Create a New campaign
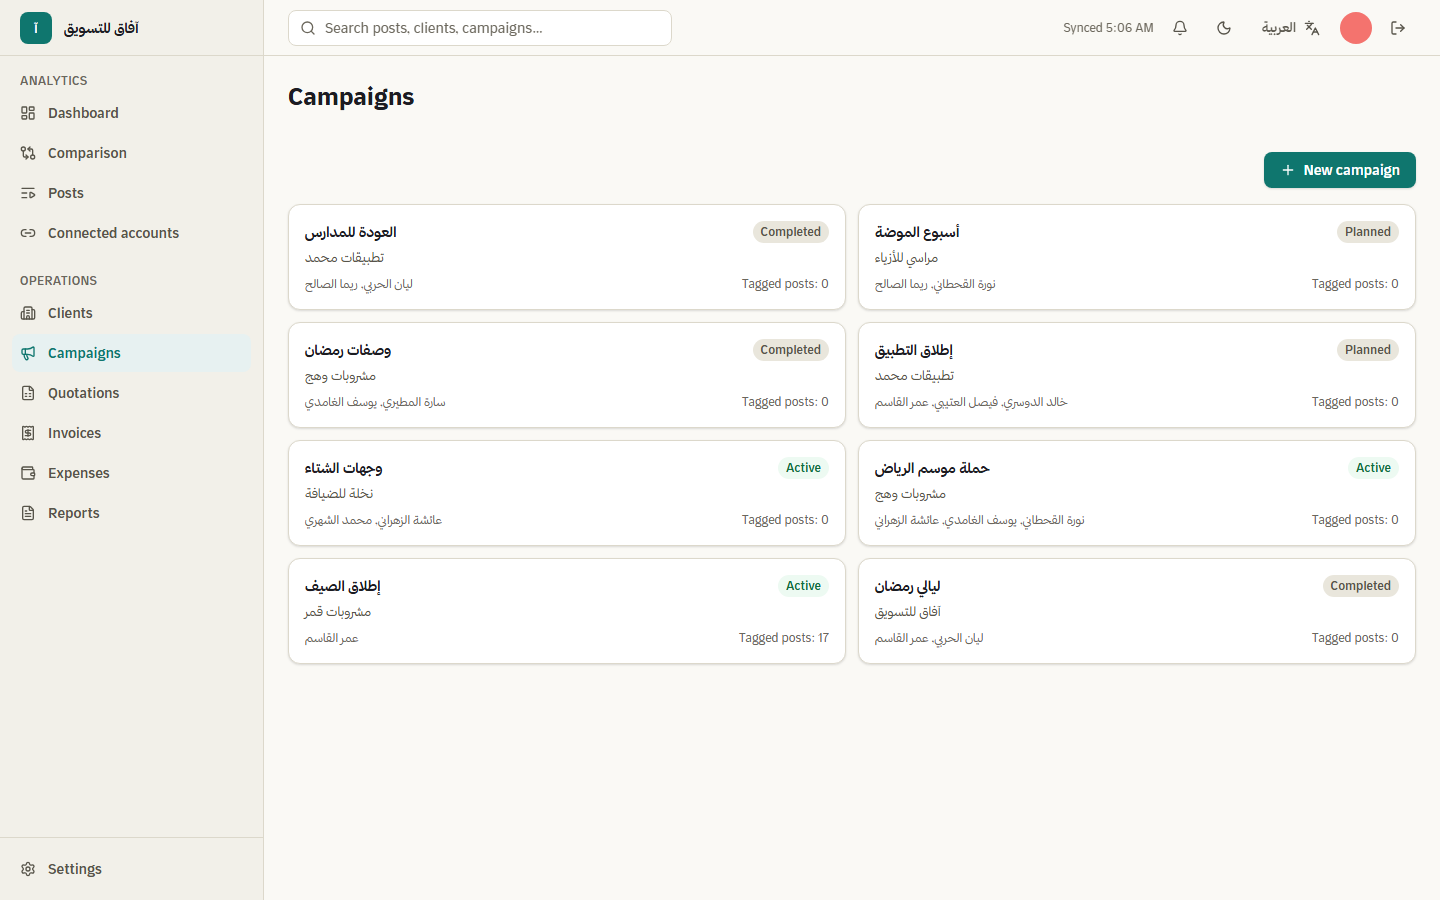The width and height of the screenshot is (1440, 900). tap(1340, 170)
